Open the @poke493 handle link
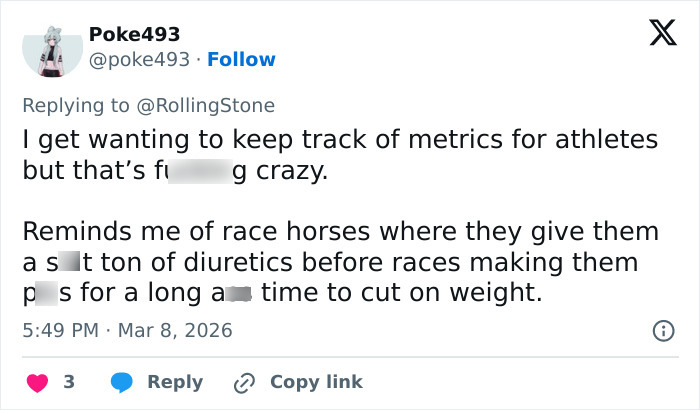Viewport: 700px width, 410px height. [x=139, y=59]
